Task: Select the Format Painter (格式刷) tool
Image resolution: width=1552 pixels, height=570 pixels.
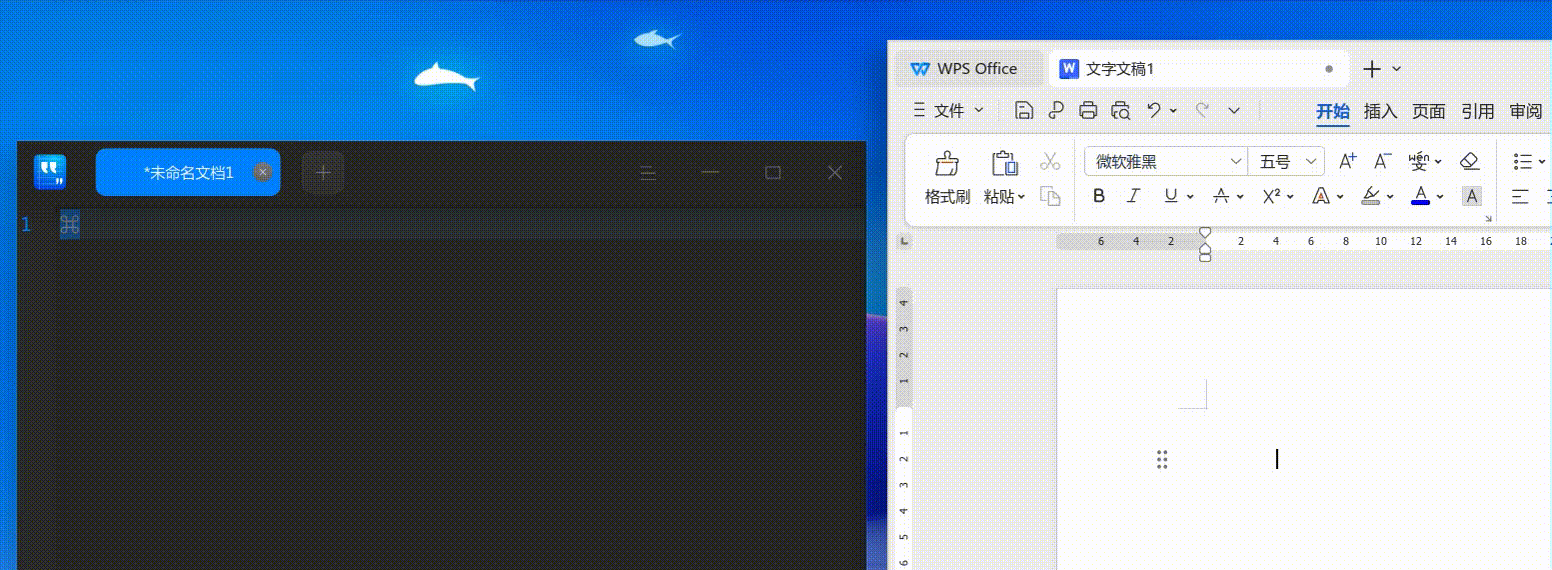Action: pyautogui.click(x=947, y=179)
